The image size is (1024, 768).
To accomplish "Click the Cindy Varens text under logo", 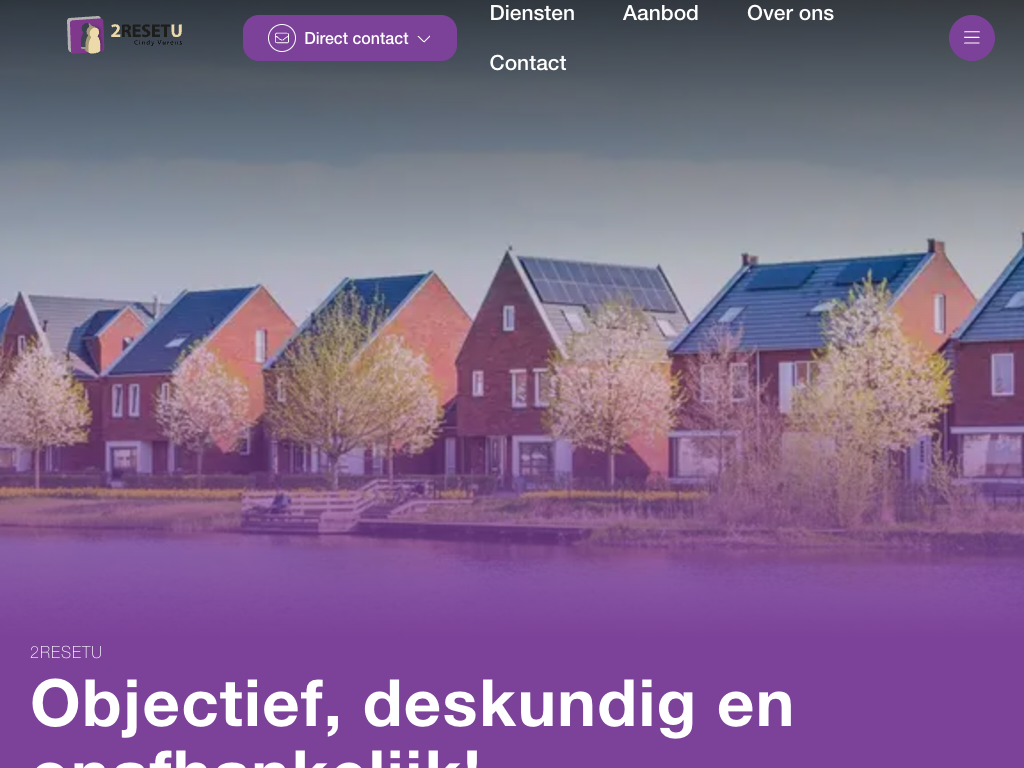I will point(158,43).
